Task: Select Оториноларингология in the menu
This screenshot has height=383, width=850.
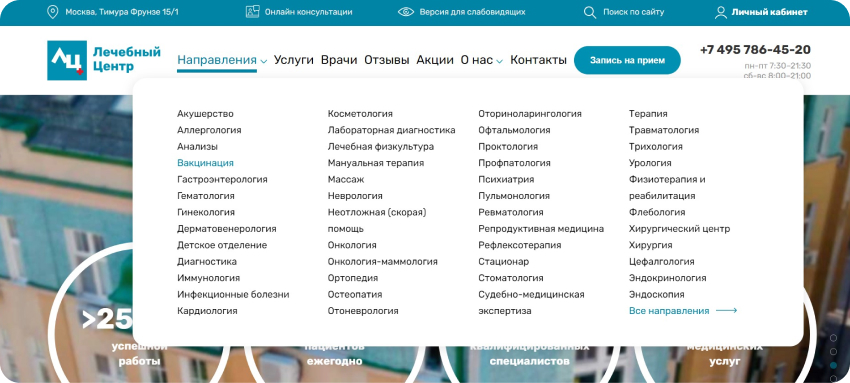Action: coord(530,114)
